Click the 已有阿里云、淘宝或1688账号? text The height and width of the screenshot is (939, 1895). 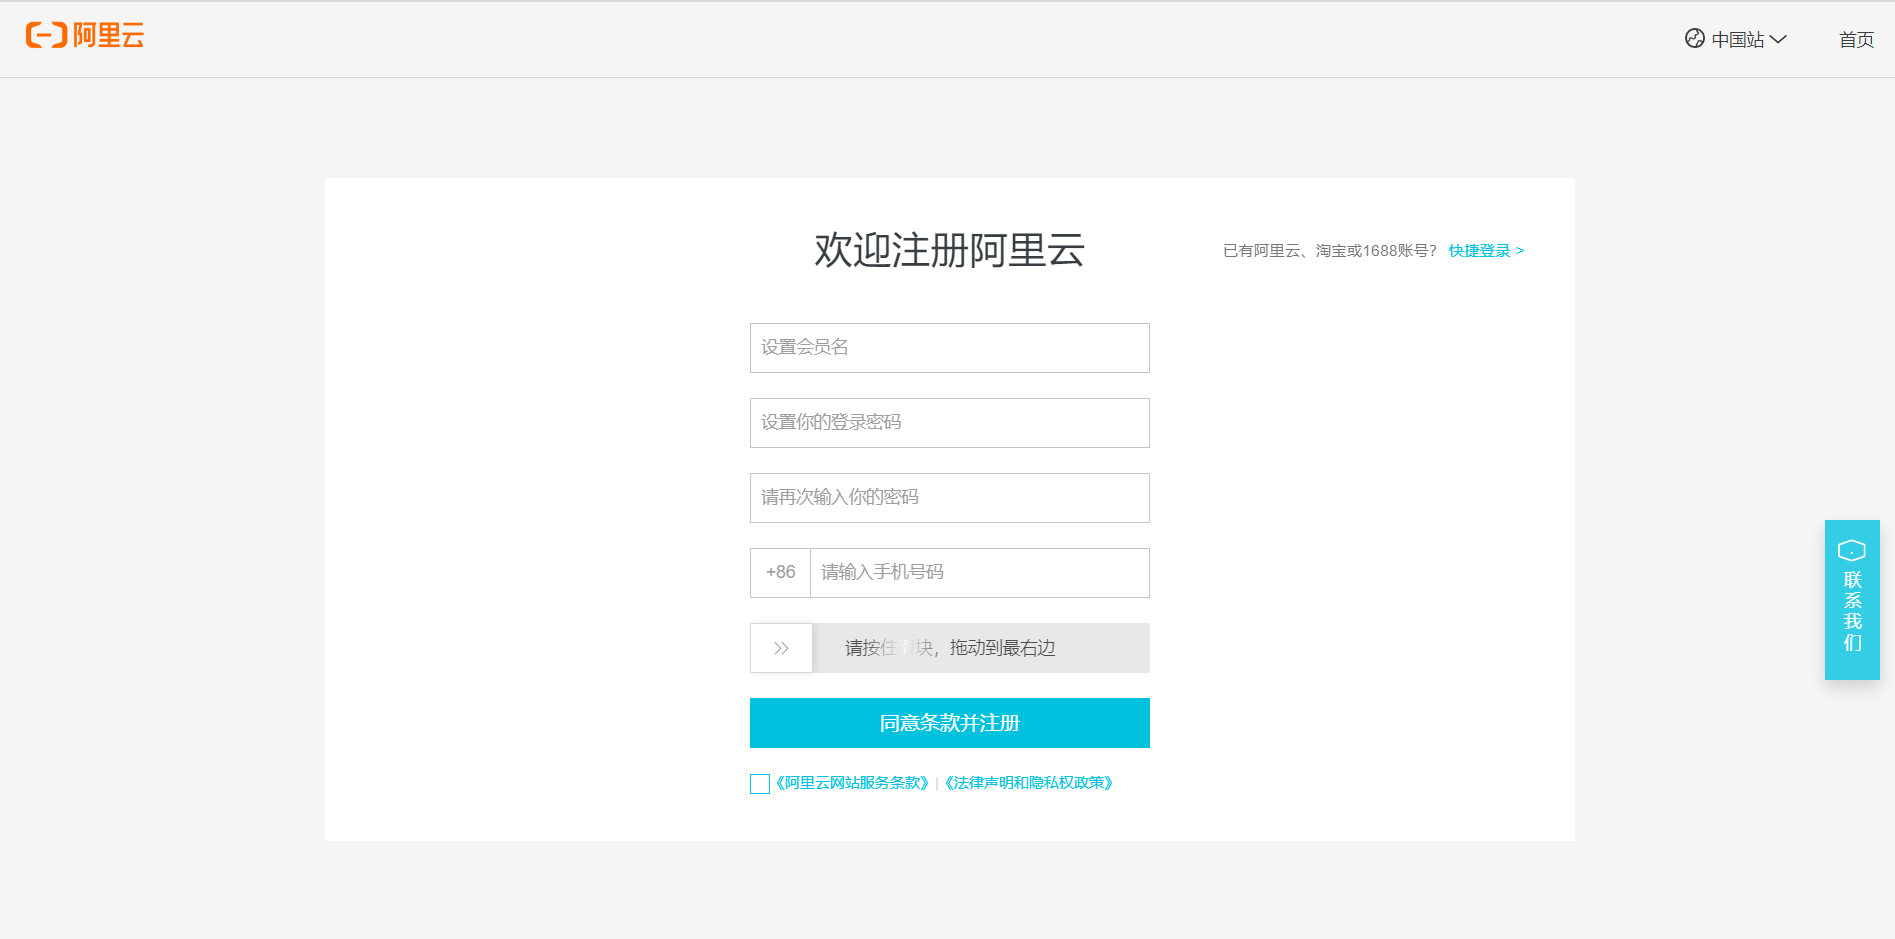click(x=1330, y=251)
